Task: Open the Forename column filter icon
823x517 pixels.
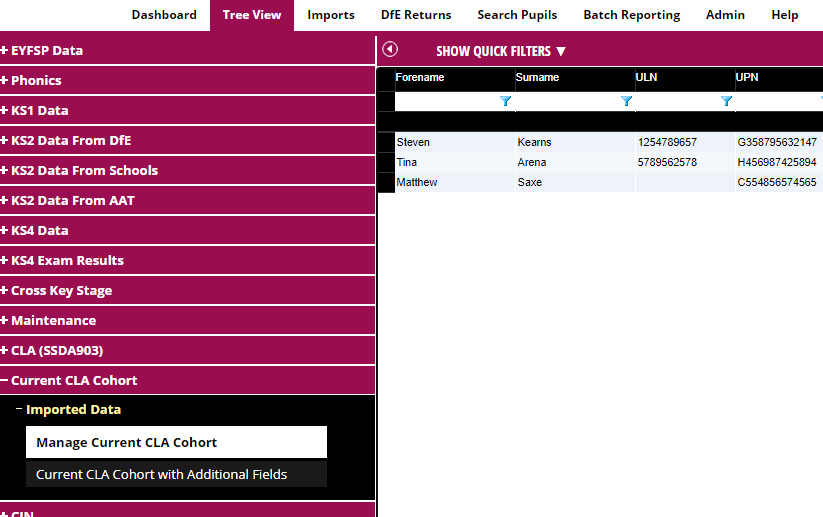Action: click(x=505, y=101)
